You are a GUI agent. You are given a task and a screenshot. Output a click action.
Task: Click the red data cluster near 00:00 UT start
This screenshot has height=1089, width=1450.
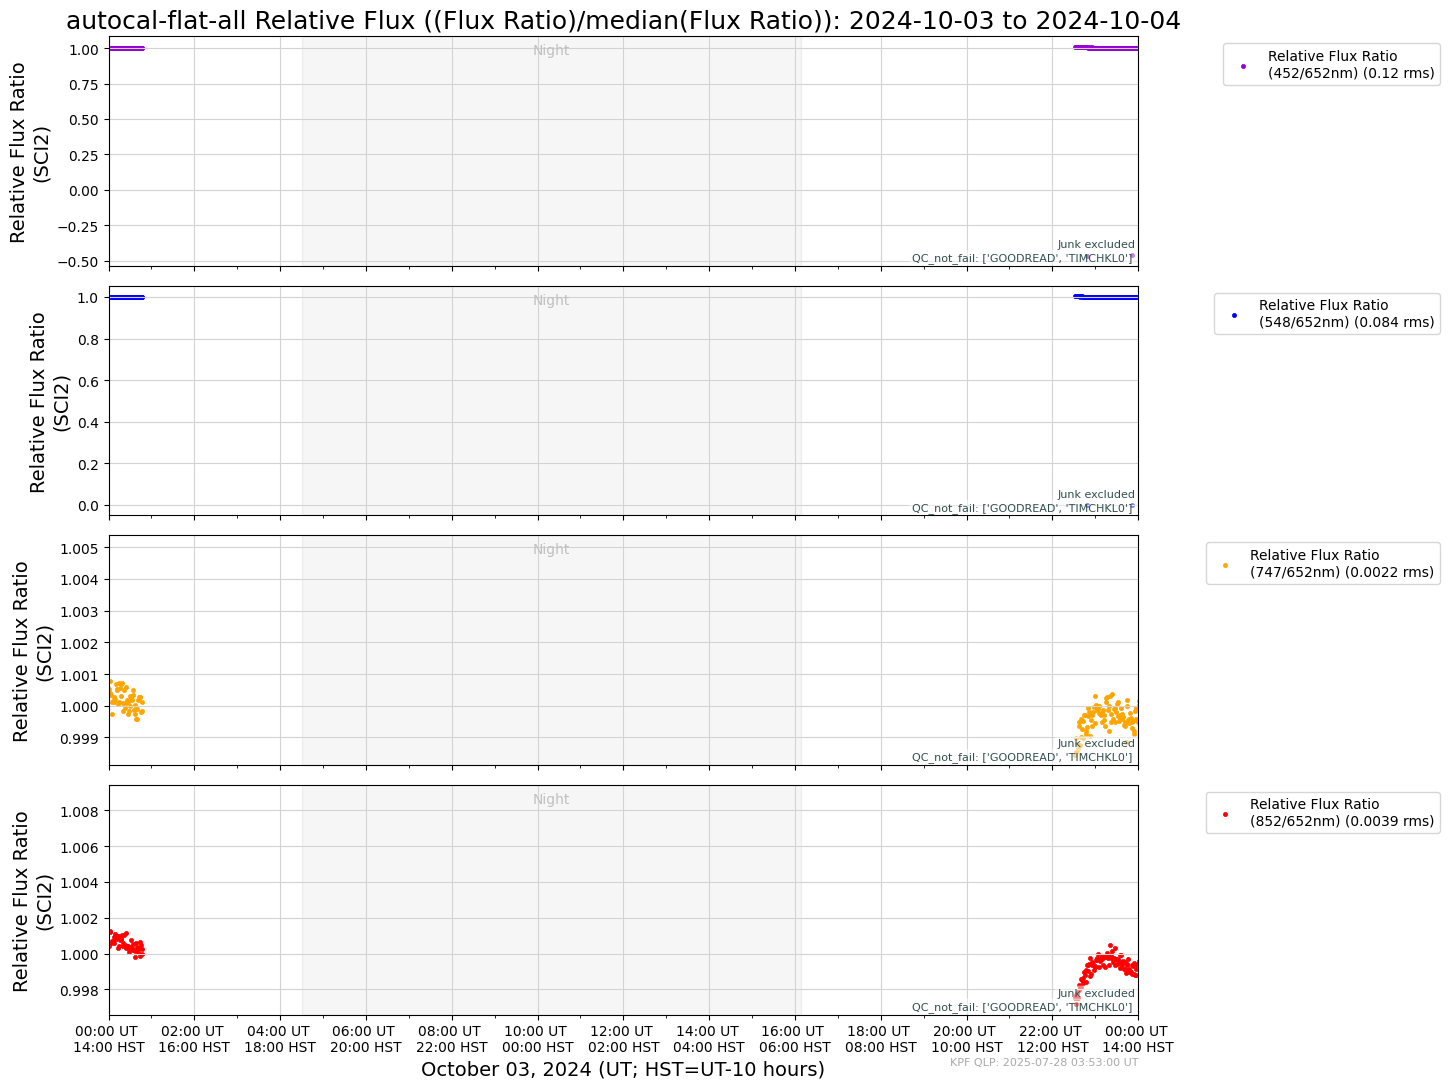point(126,943)
